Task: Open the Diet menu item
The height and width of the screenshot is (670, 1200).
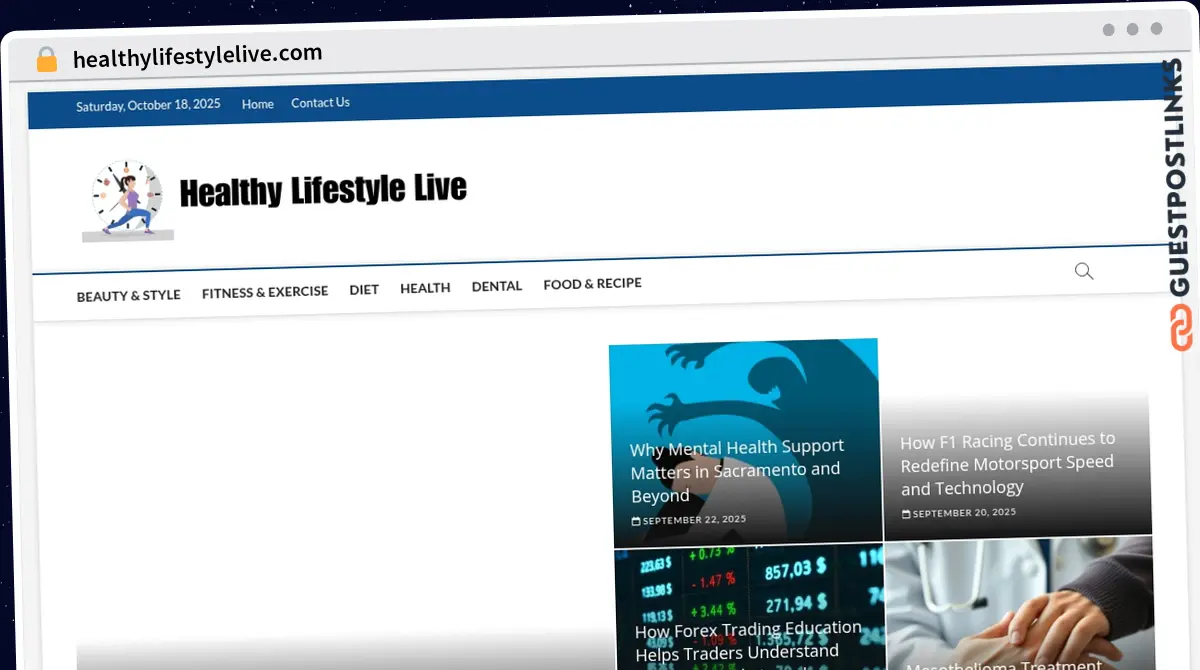Action: pyautogui.click(x=364, y=290)
